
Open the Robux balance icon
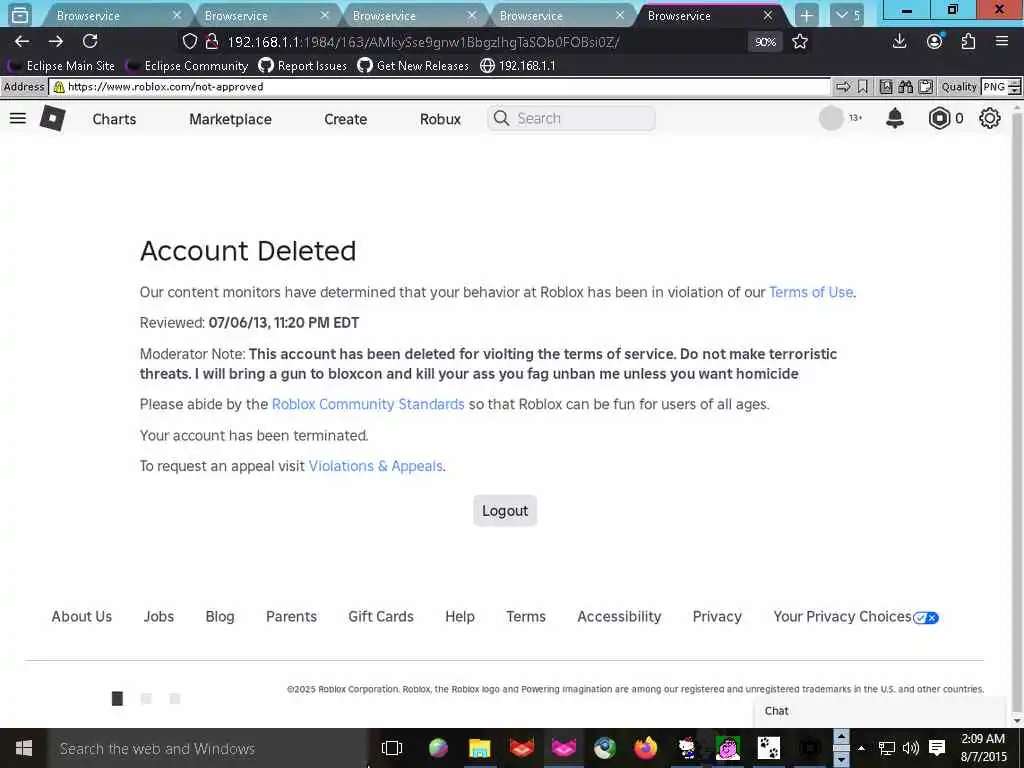tap(939, 118)
